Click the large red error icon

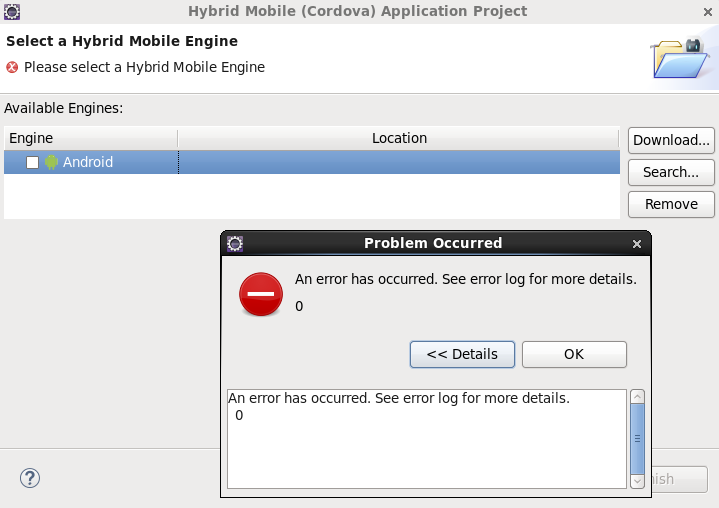[261, 294]
